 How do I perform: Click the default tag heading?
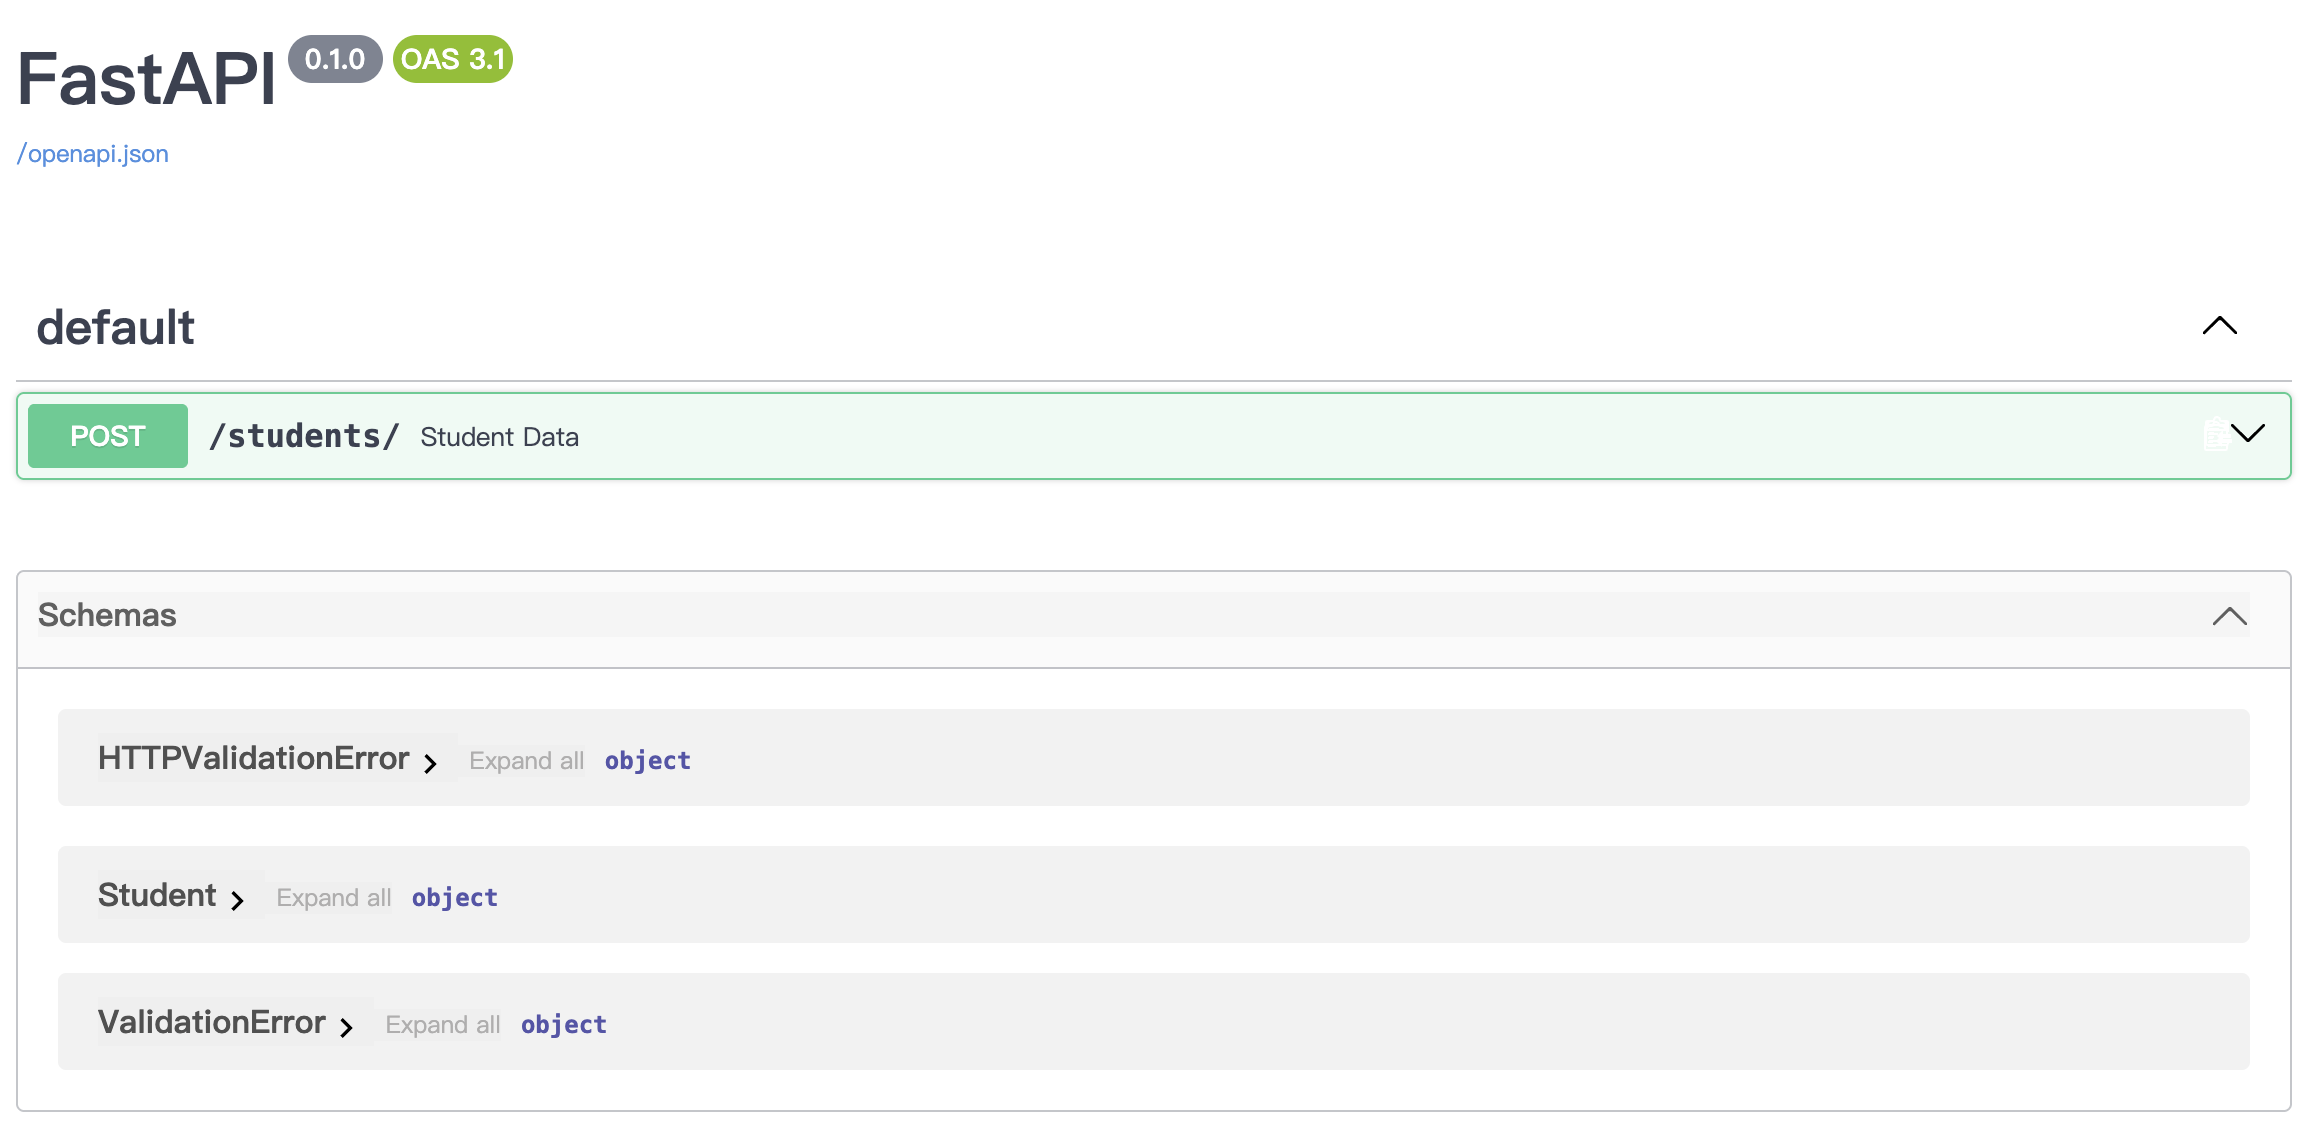[116, 328]
